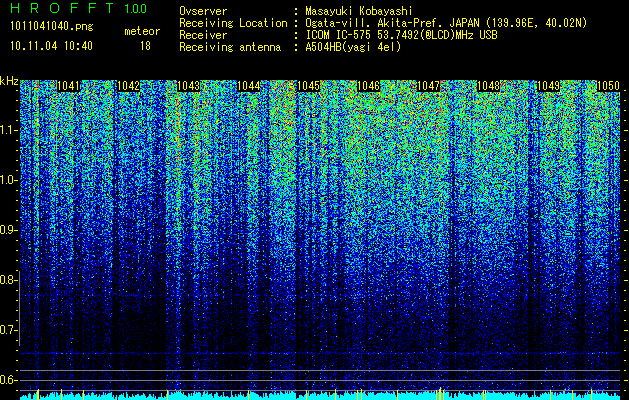Click time marker 1045

(308, 86)
